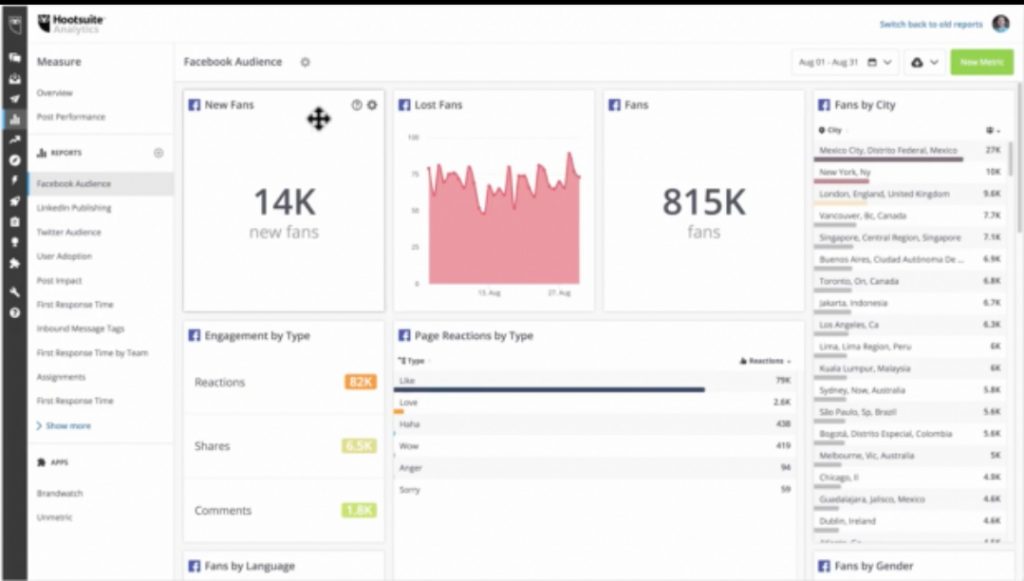Open the Brandwatch app link

tap(59, 493)
